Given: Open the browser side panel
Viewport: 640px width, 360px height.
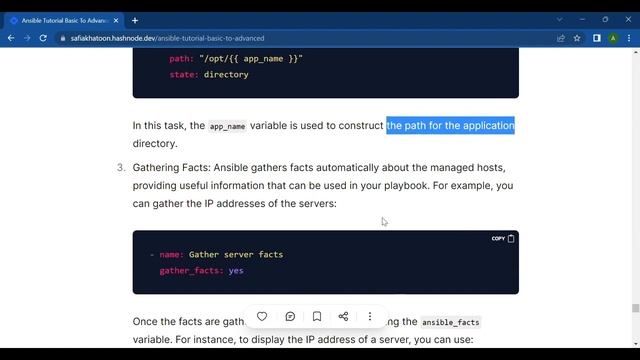Looking at the screenshot, I should click(x=597, y=38).
